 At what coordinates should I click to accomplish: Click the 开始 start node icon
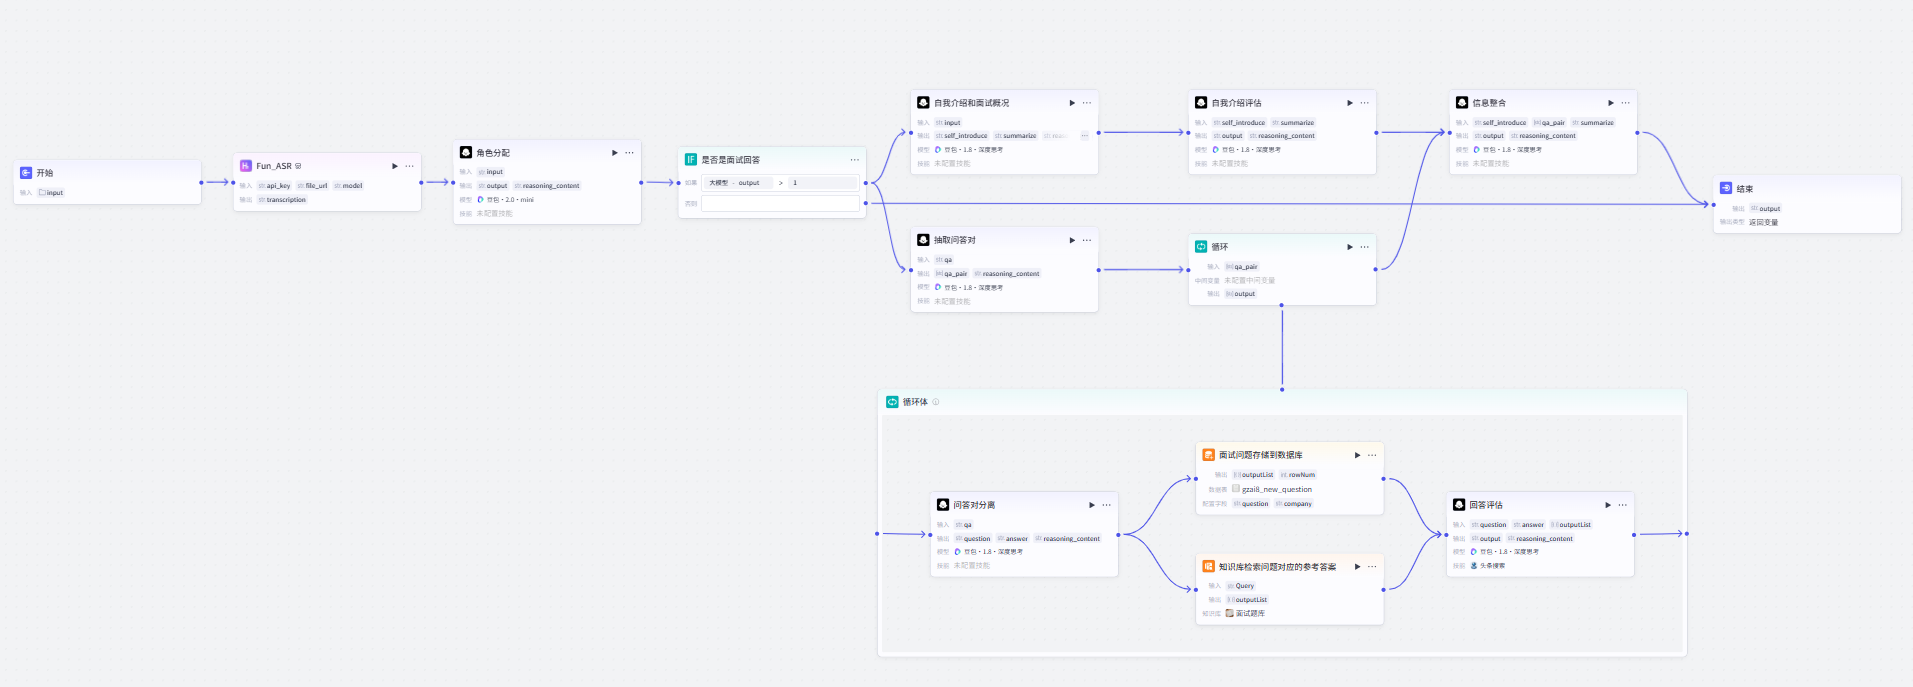tap(26, 173)
